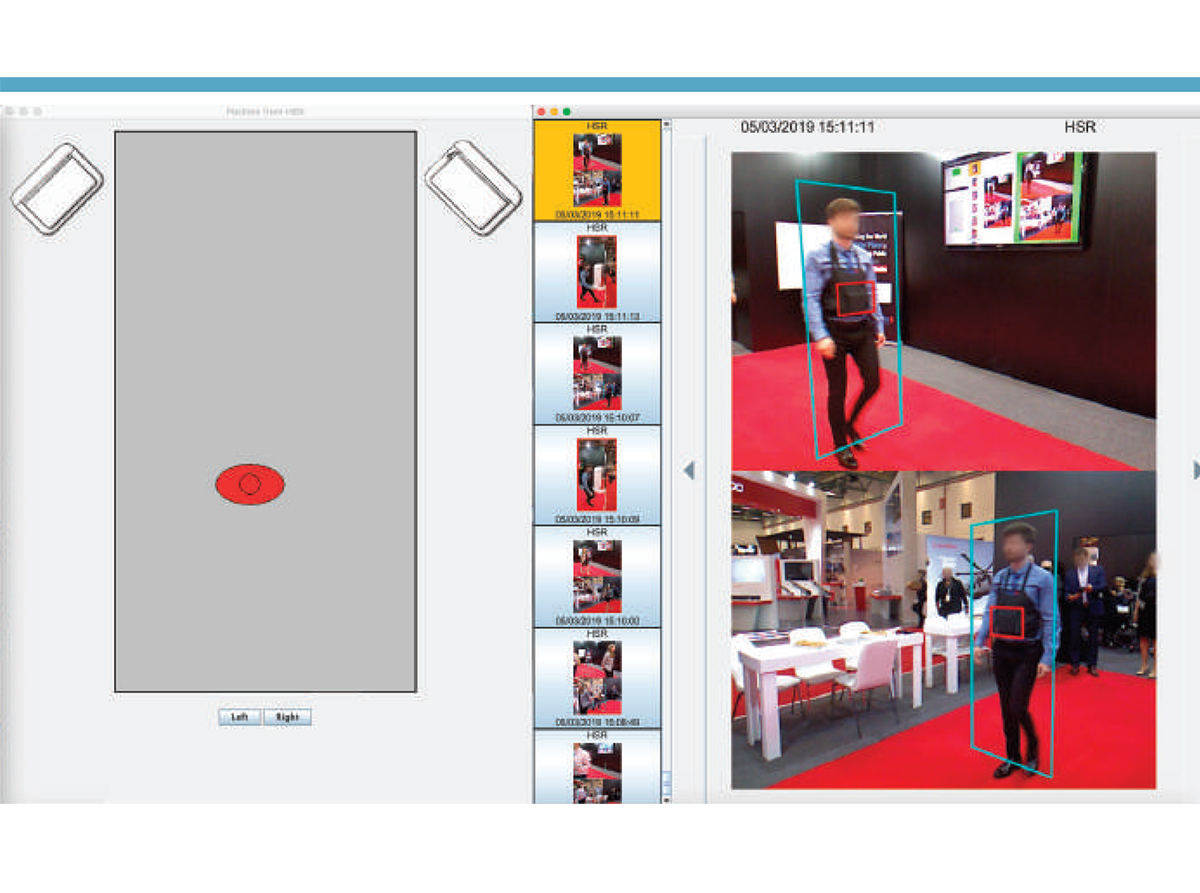Select the highlighted thumbnail dated 15:11:11
Viewport: 1200px width, 893px height.
pyautogui.click(x=597, y=170)
